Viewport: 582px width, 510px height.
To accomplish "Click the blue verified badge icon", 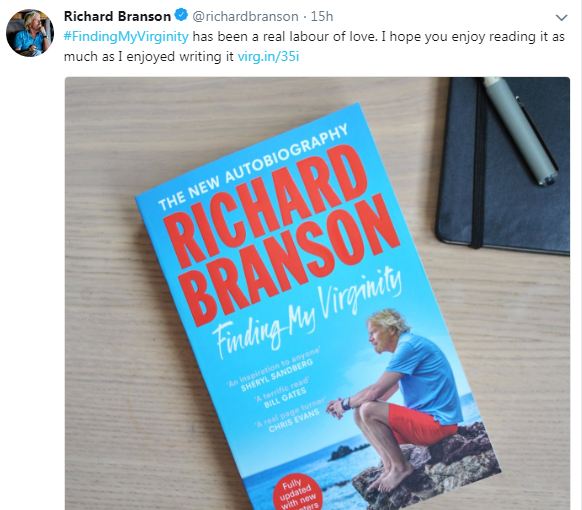I will [181, 16].
